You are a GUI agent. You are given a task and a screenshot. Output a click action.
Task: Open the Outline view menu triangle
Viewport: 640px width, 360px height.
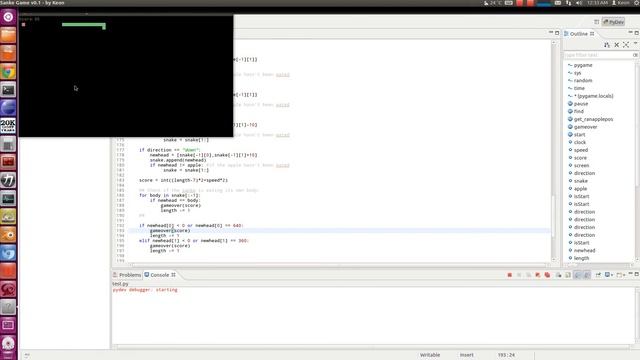[x=636, y=44]
